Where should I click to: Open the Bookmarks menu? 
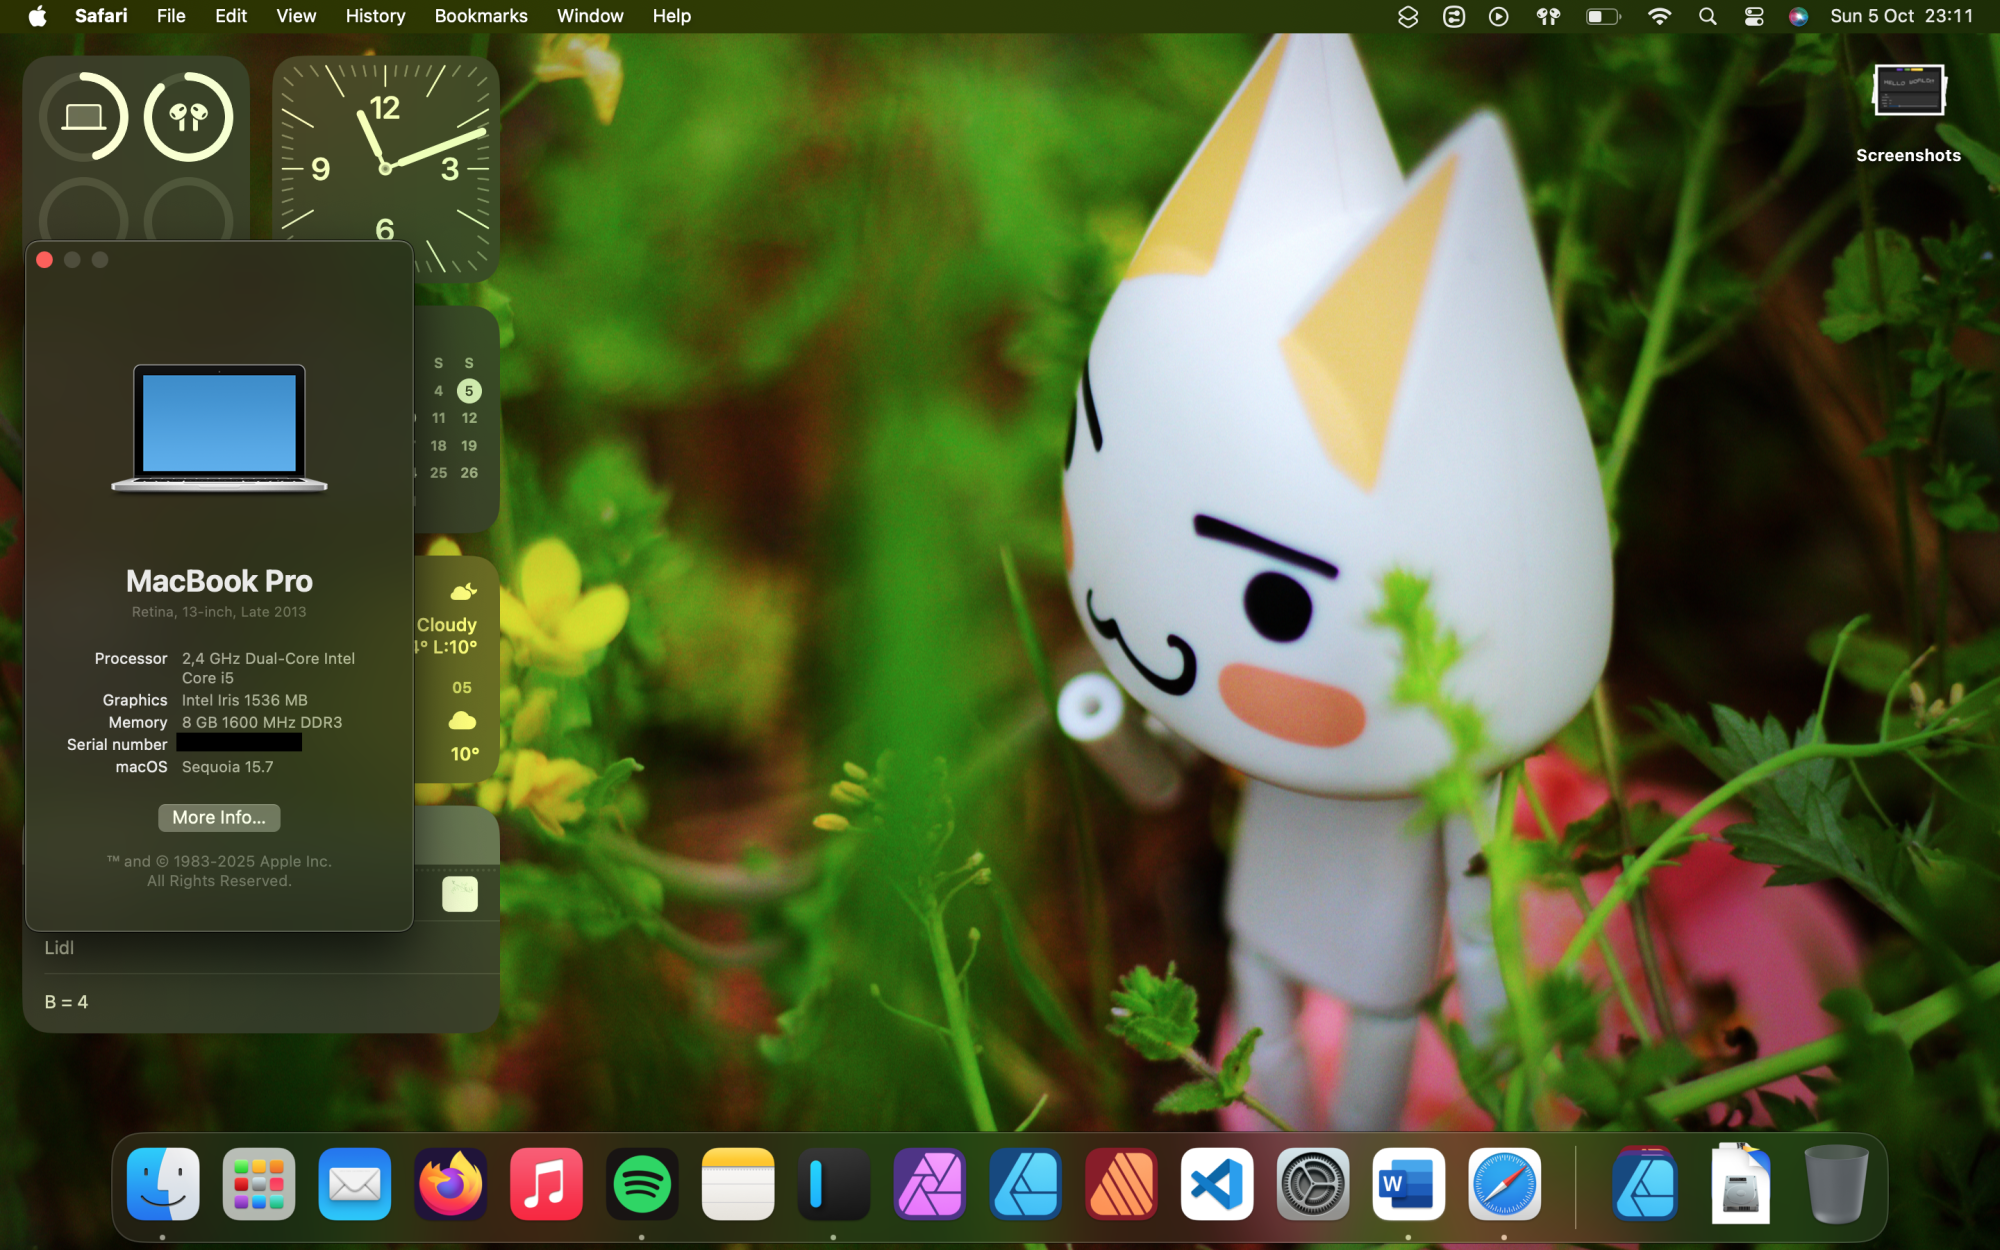tap(480, 16)
